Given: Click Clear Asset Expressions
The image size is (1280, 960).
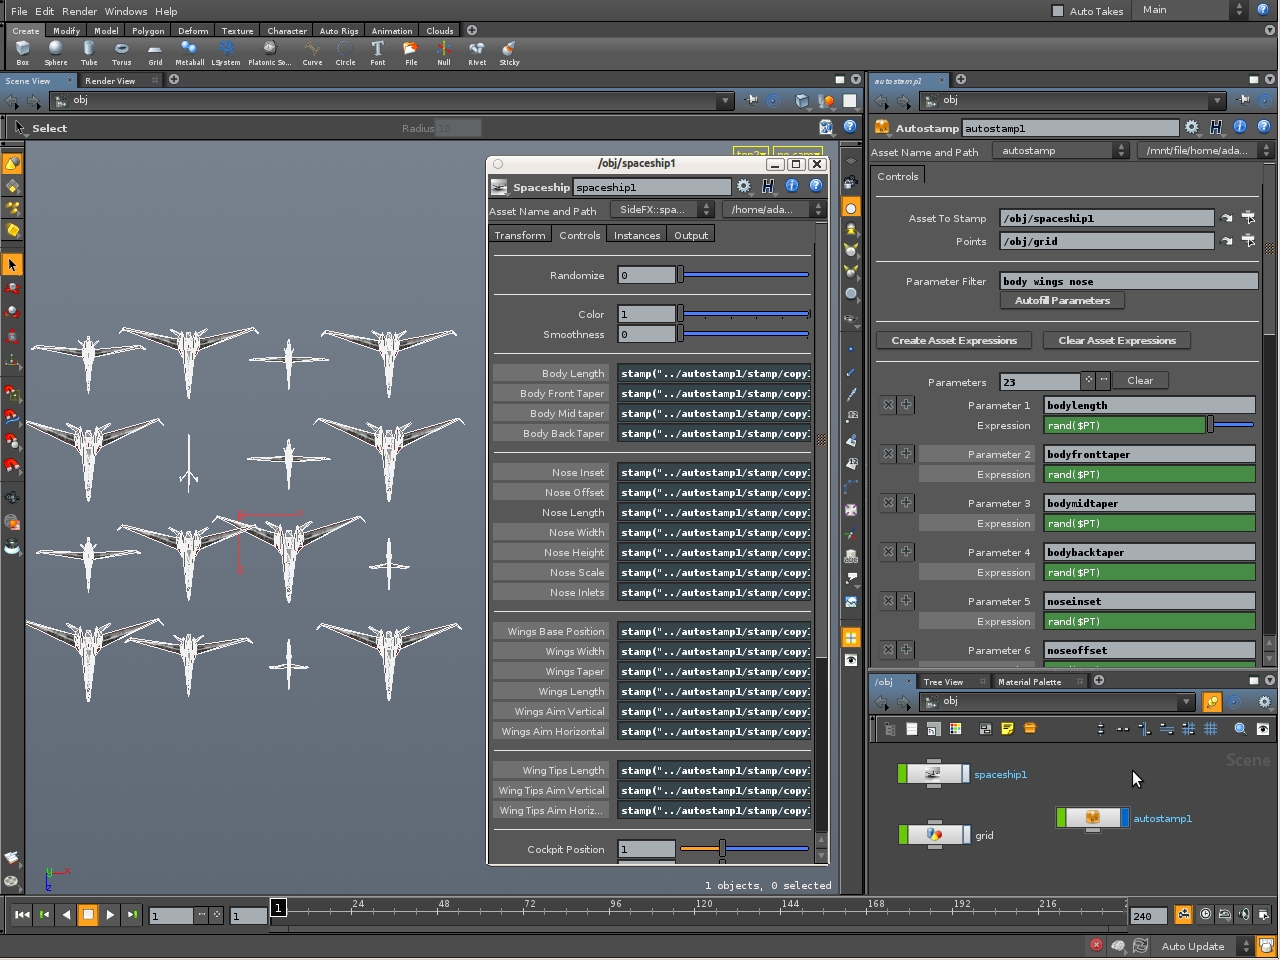Looking at the screenshot, I should pyautogui.click(x=1117, y=340).
